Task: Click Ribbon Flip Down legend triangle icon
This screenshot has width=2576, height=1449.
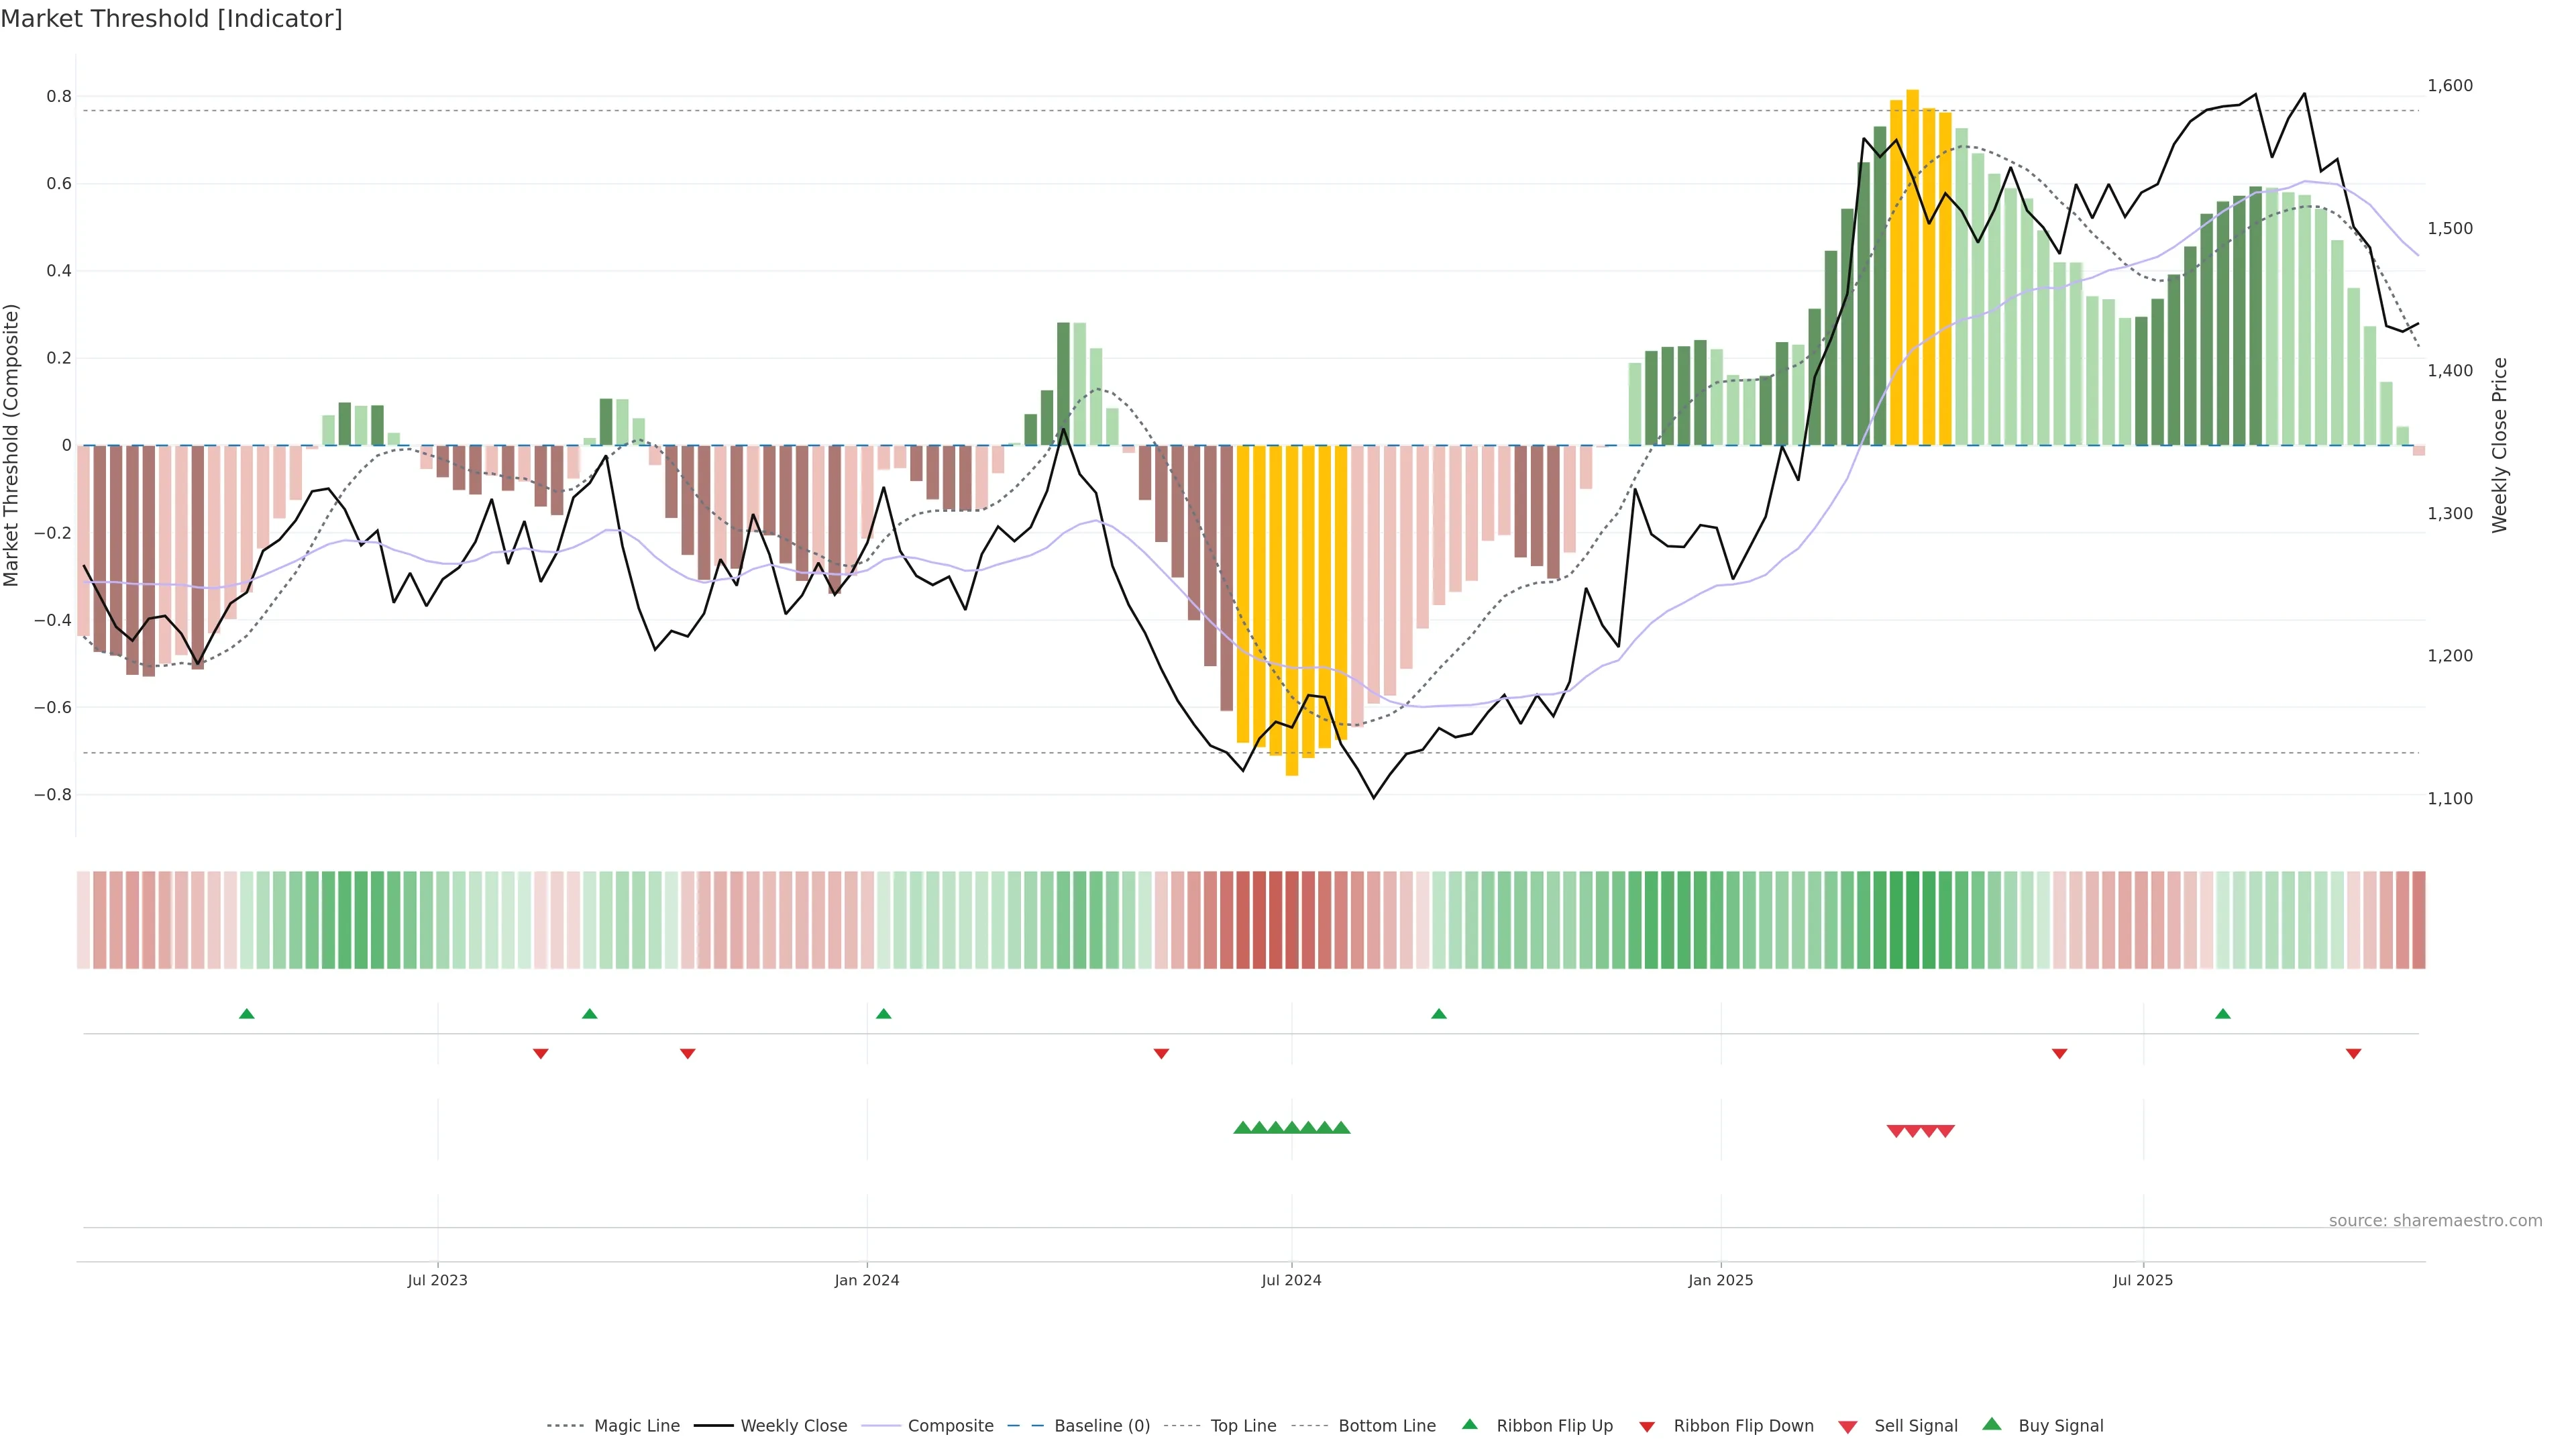Action: 1647,1427
